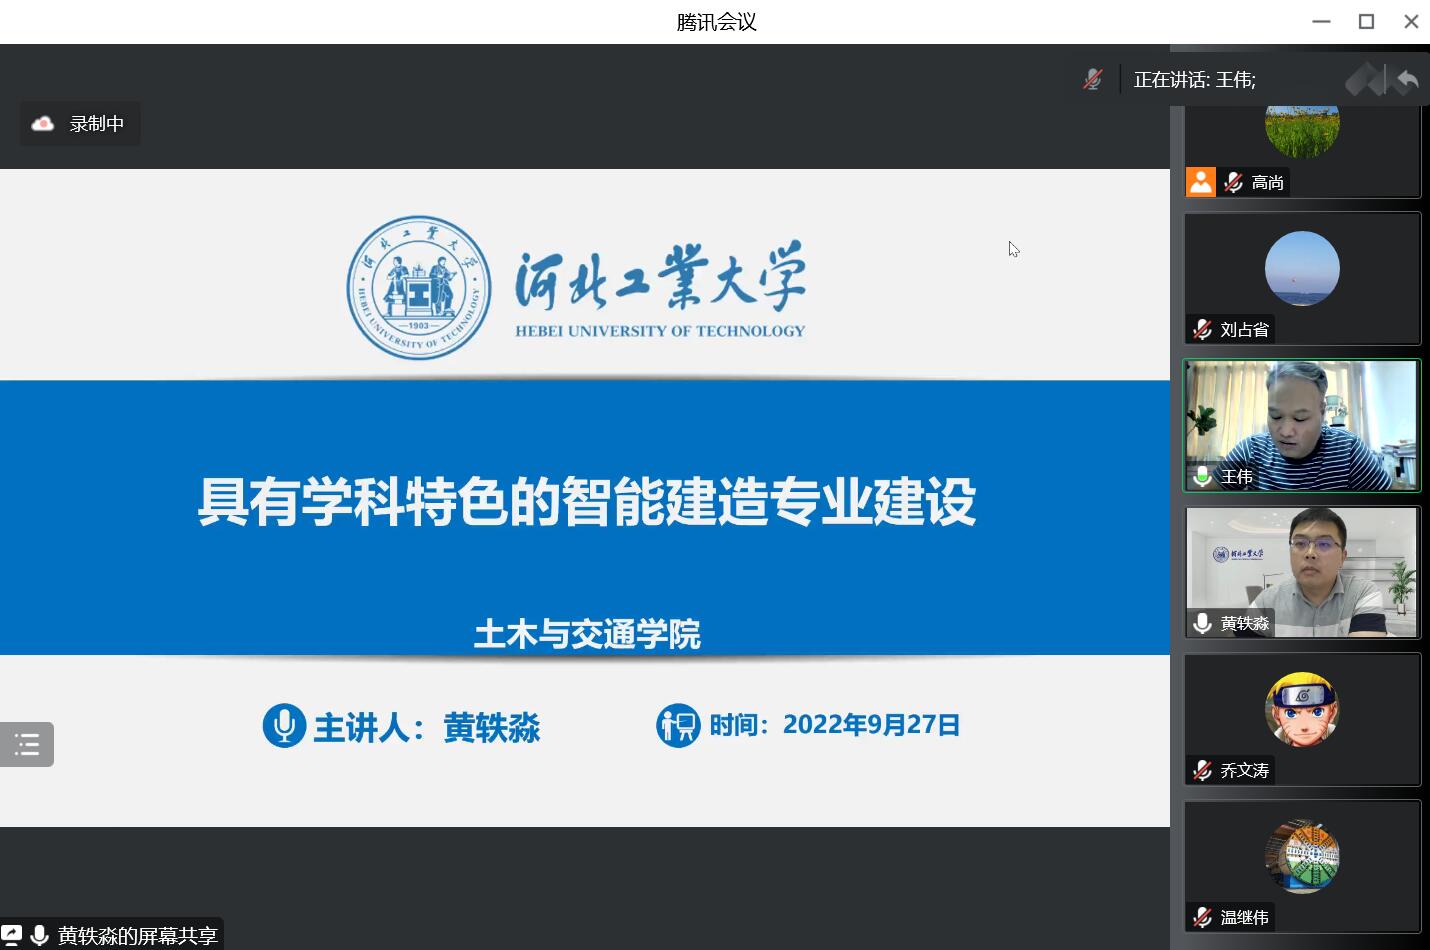The width and height of the screenshot is (1430, 950).
Task: Click the orange host icon beside 高尚
Action: click(x=1200, y=182)
